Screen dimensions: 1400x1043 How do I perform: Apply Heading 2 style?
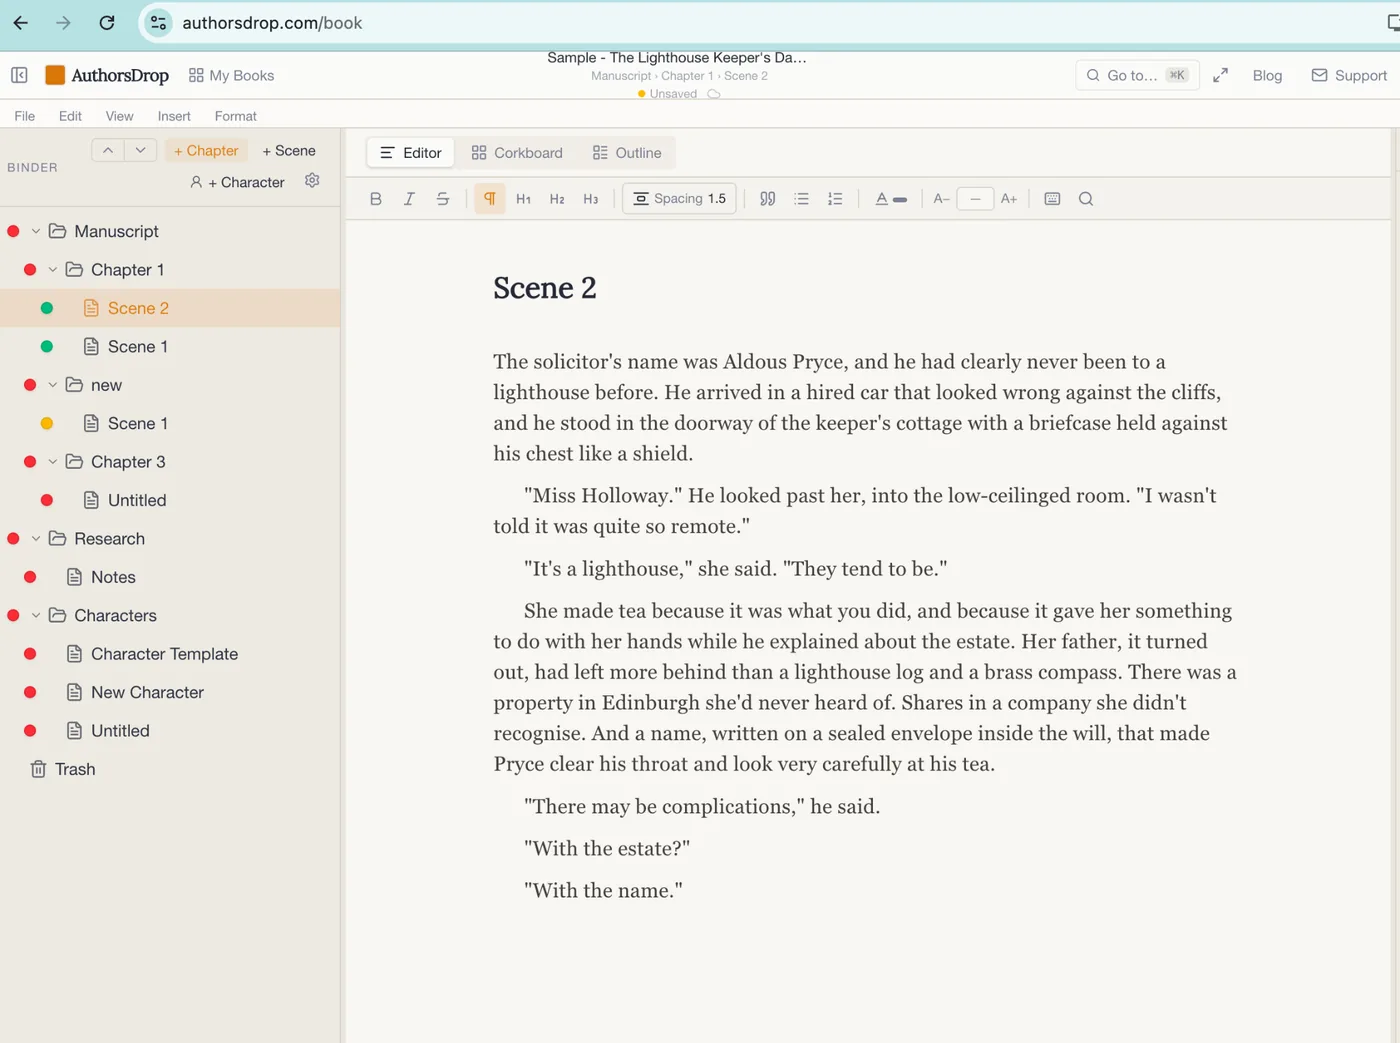click(557, 199)
